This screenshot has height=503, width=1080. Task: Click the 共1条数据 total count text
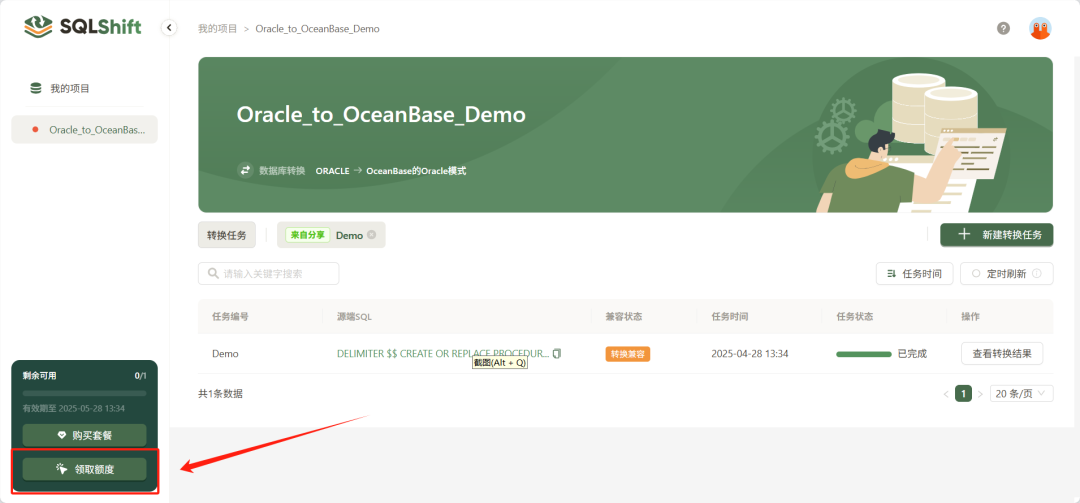coord(220,394)
